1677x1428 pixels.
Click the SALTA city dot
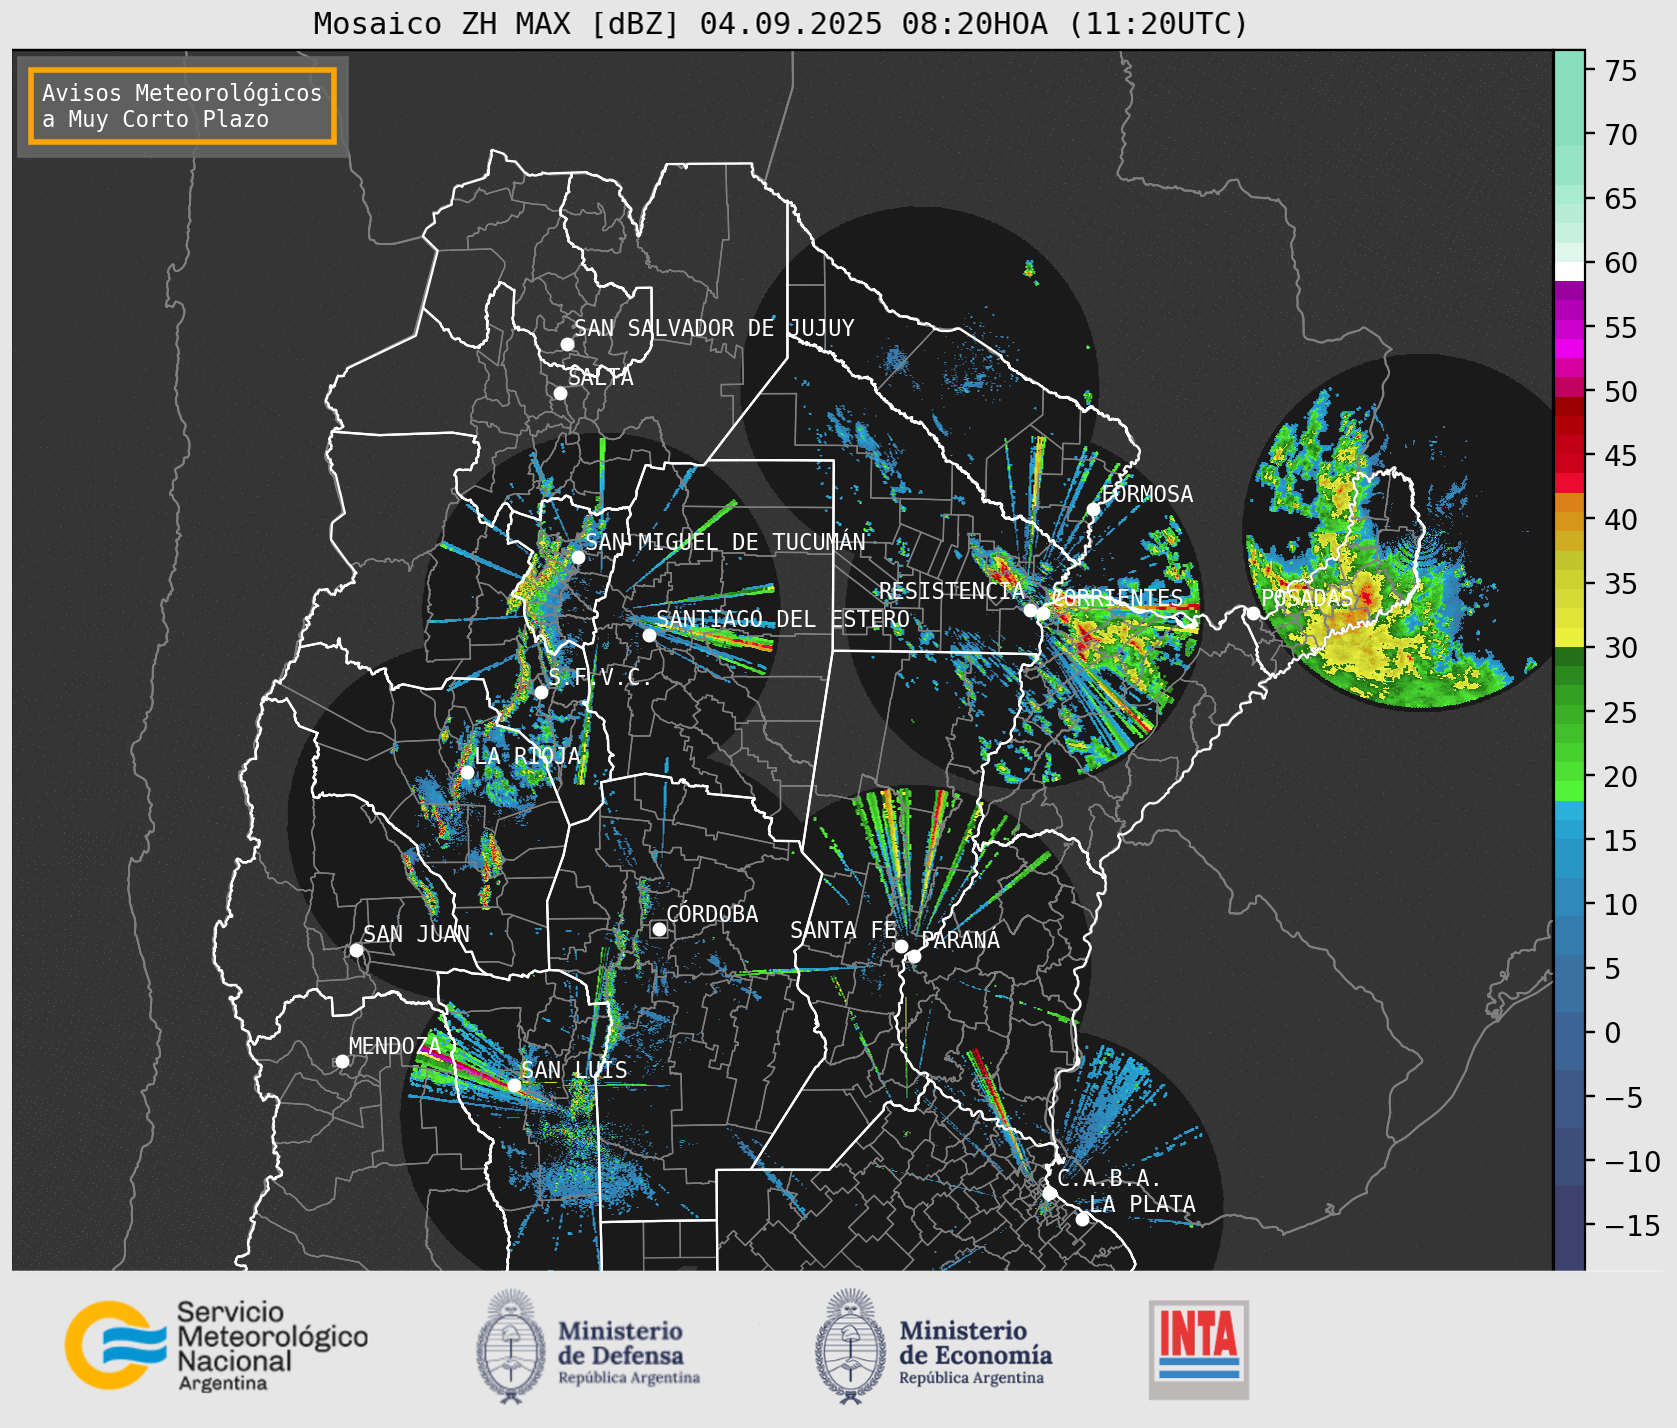click(561, 393)
